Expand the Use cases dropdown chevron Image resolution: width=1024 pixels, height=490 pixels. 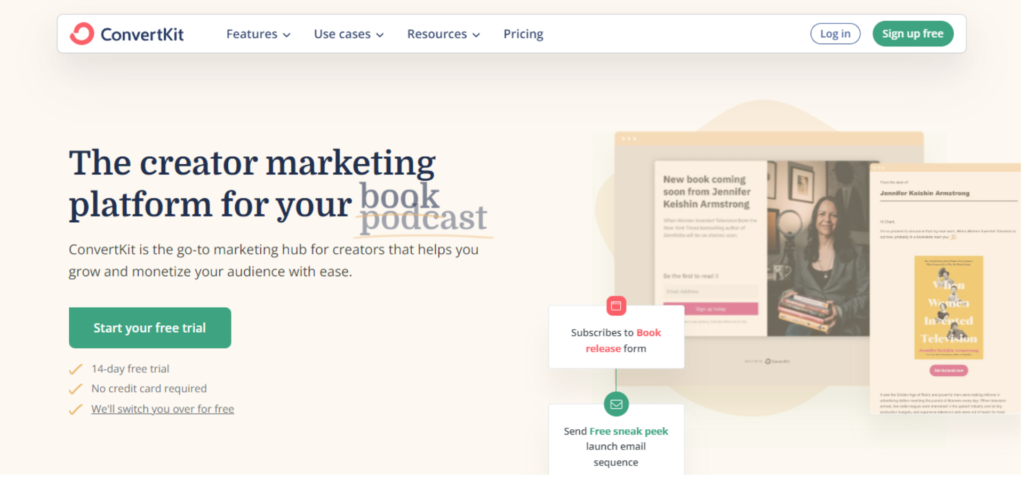pyautogui.click(x=379, y=35)
